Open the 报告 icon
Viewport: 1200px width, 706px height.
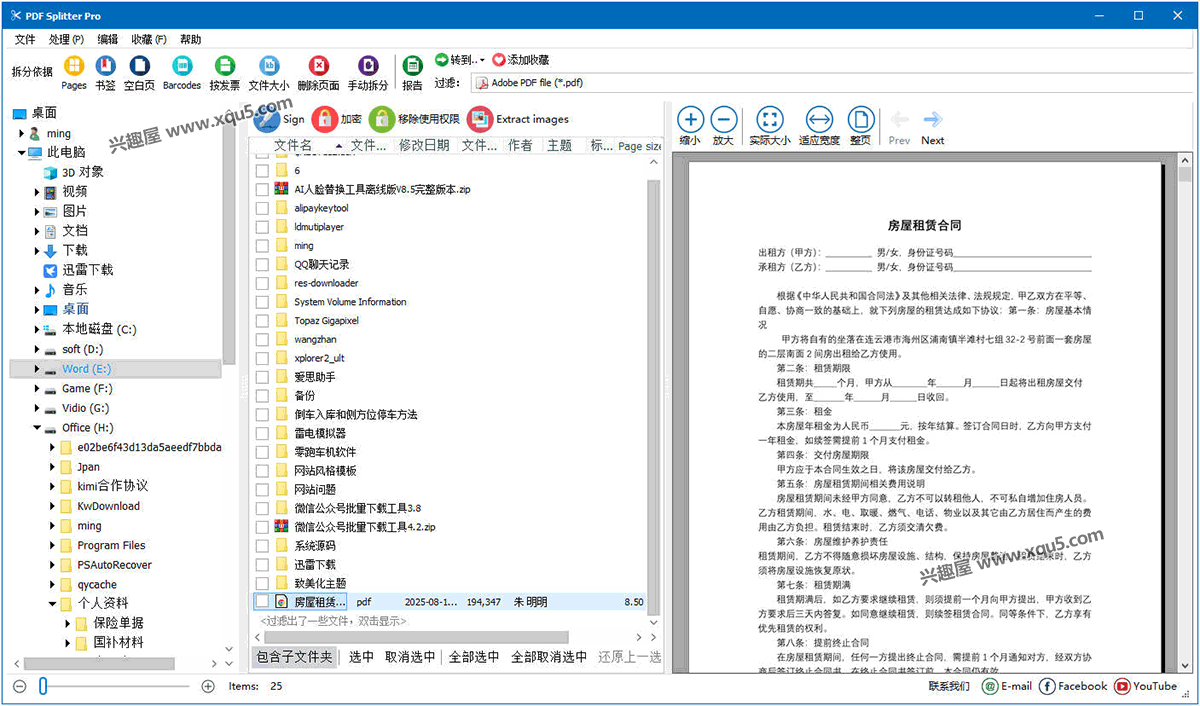tap(412, 66)
